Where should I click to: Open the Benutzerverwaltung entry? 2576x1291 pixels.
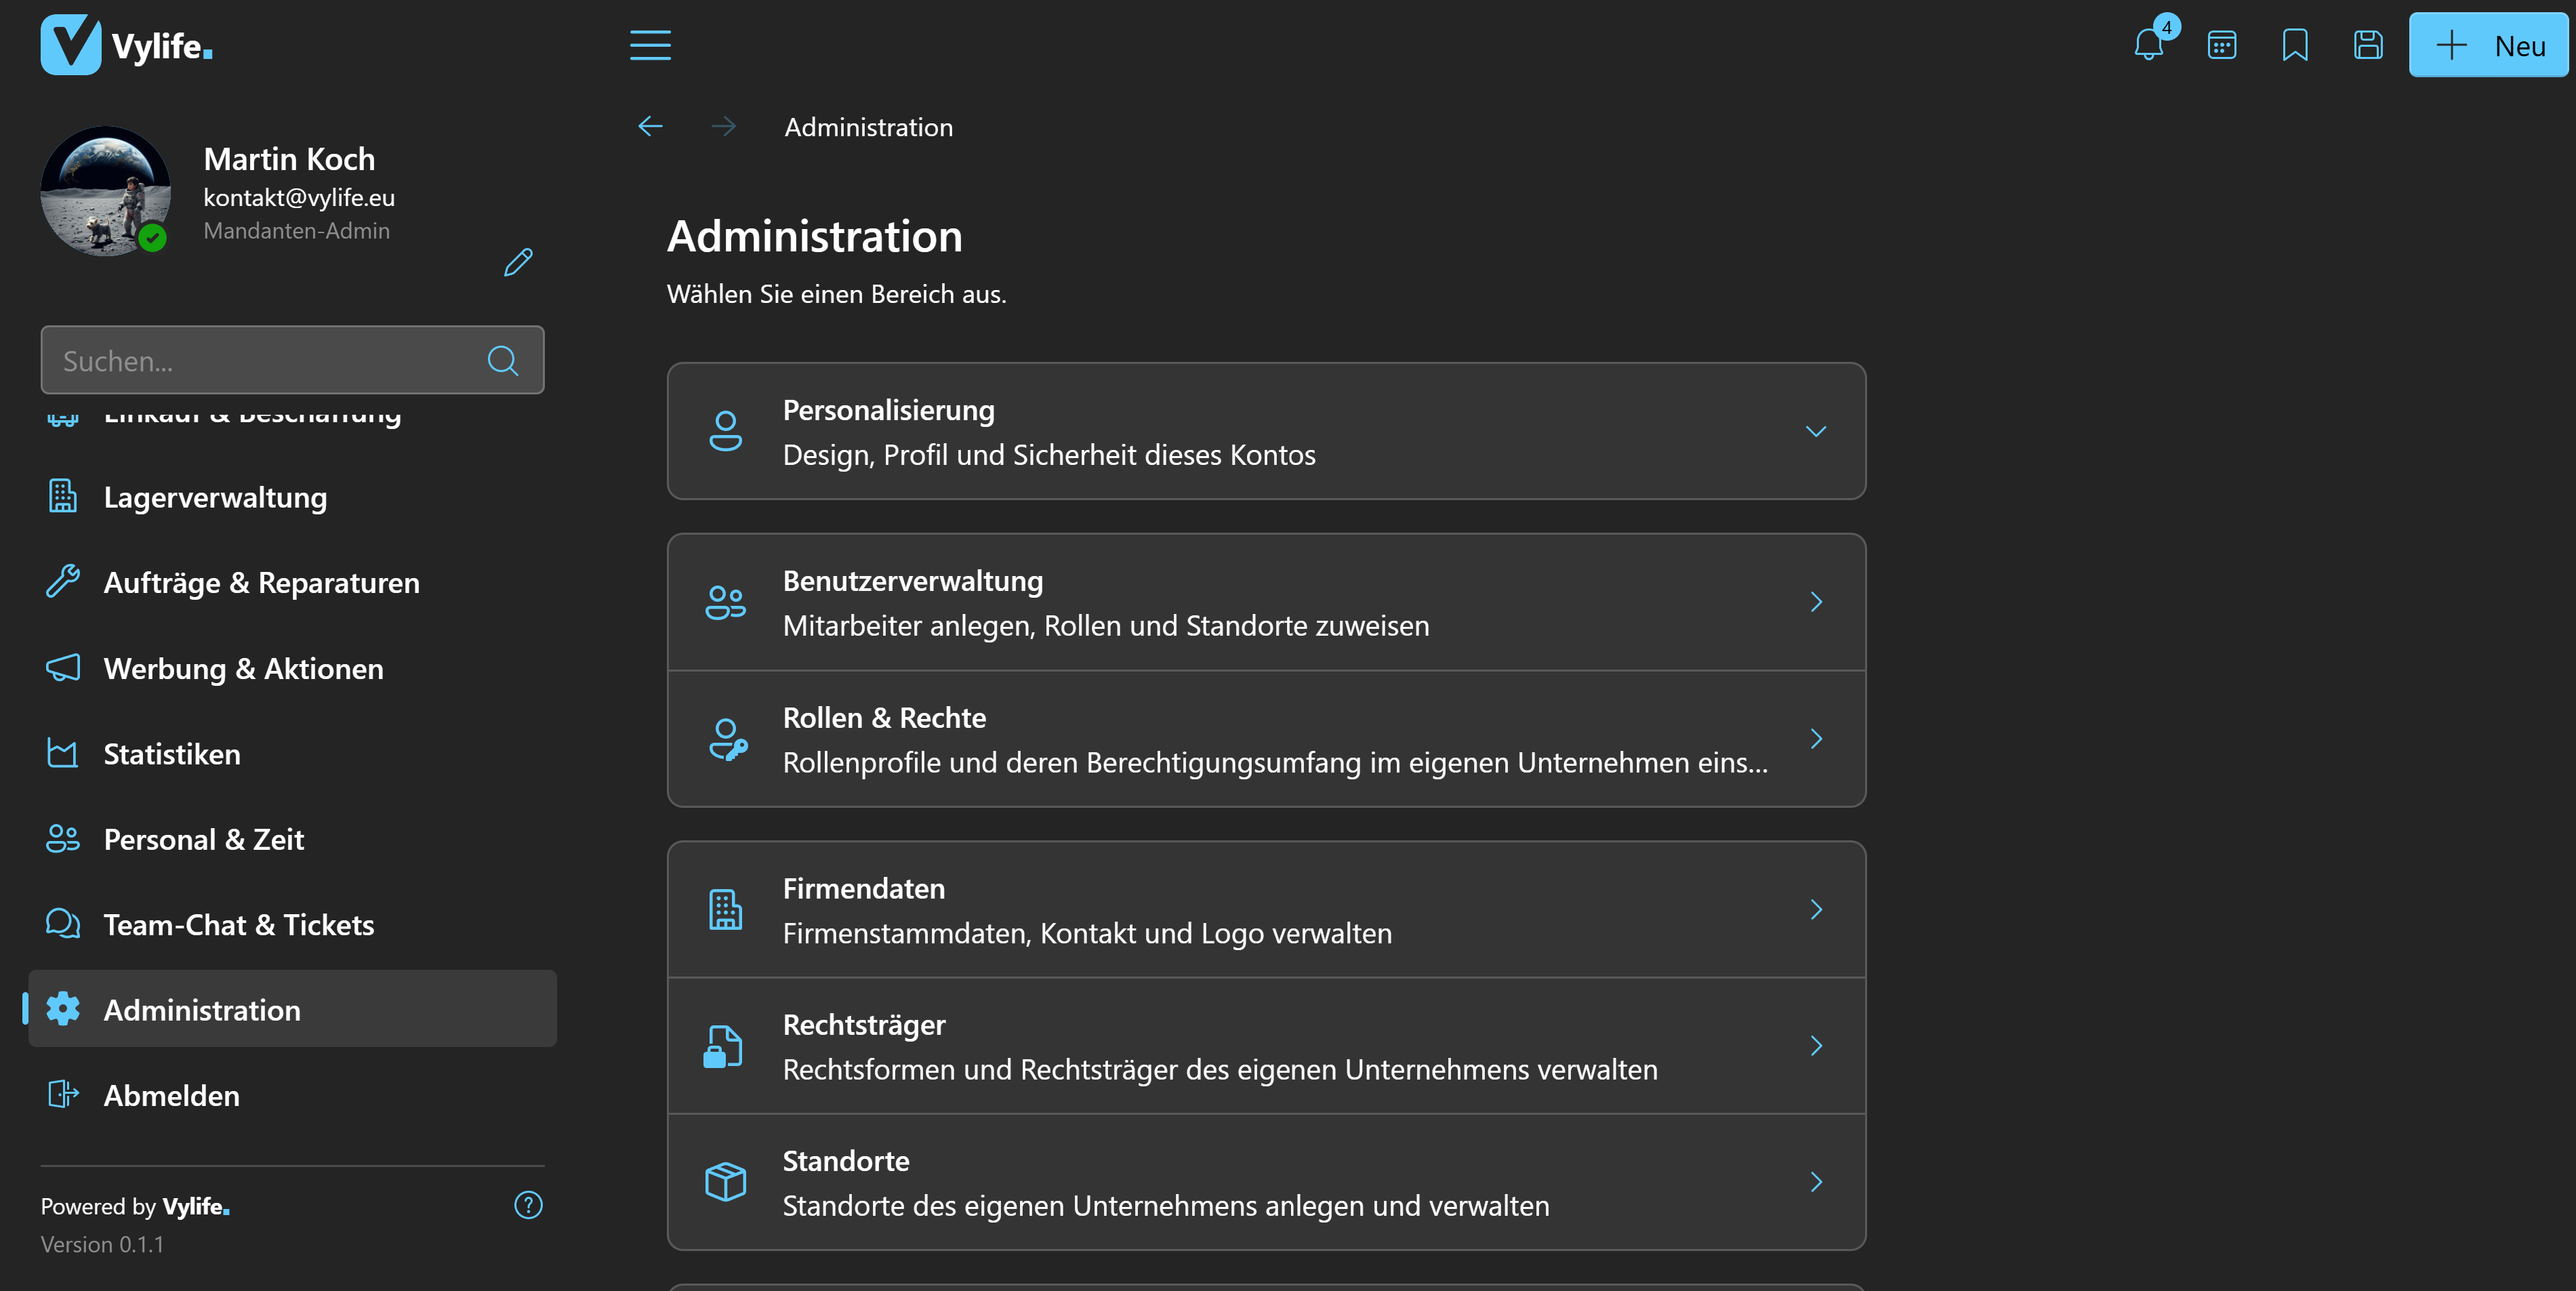1266,602
